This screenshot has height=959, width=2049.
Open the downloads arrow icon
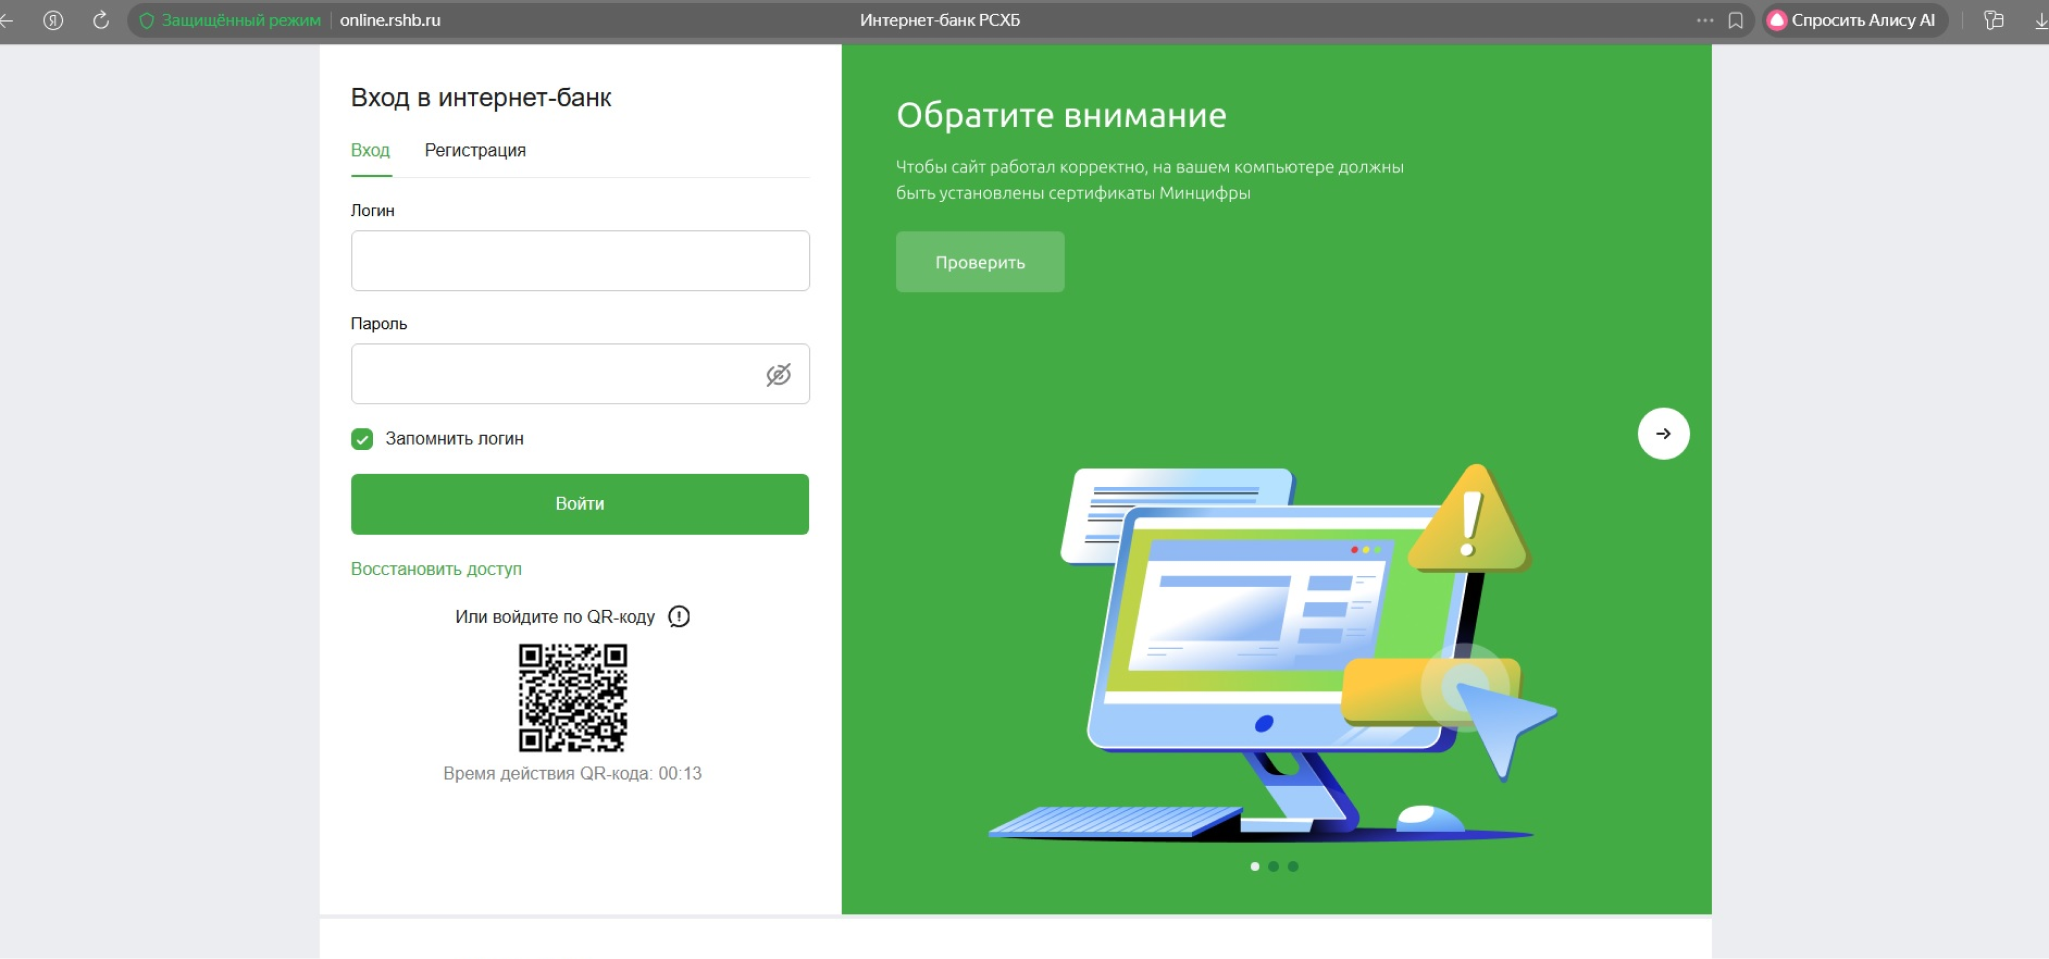point(2040,20)
